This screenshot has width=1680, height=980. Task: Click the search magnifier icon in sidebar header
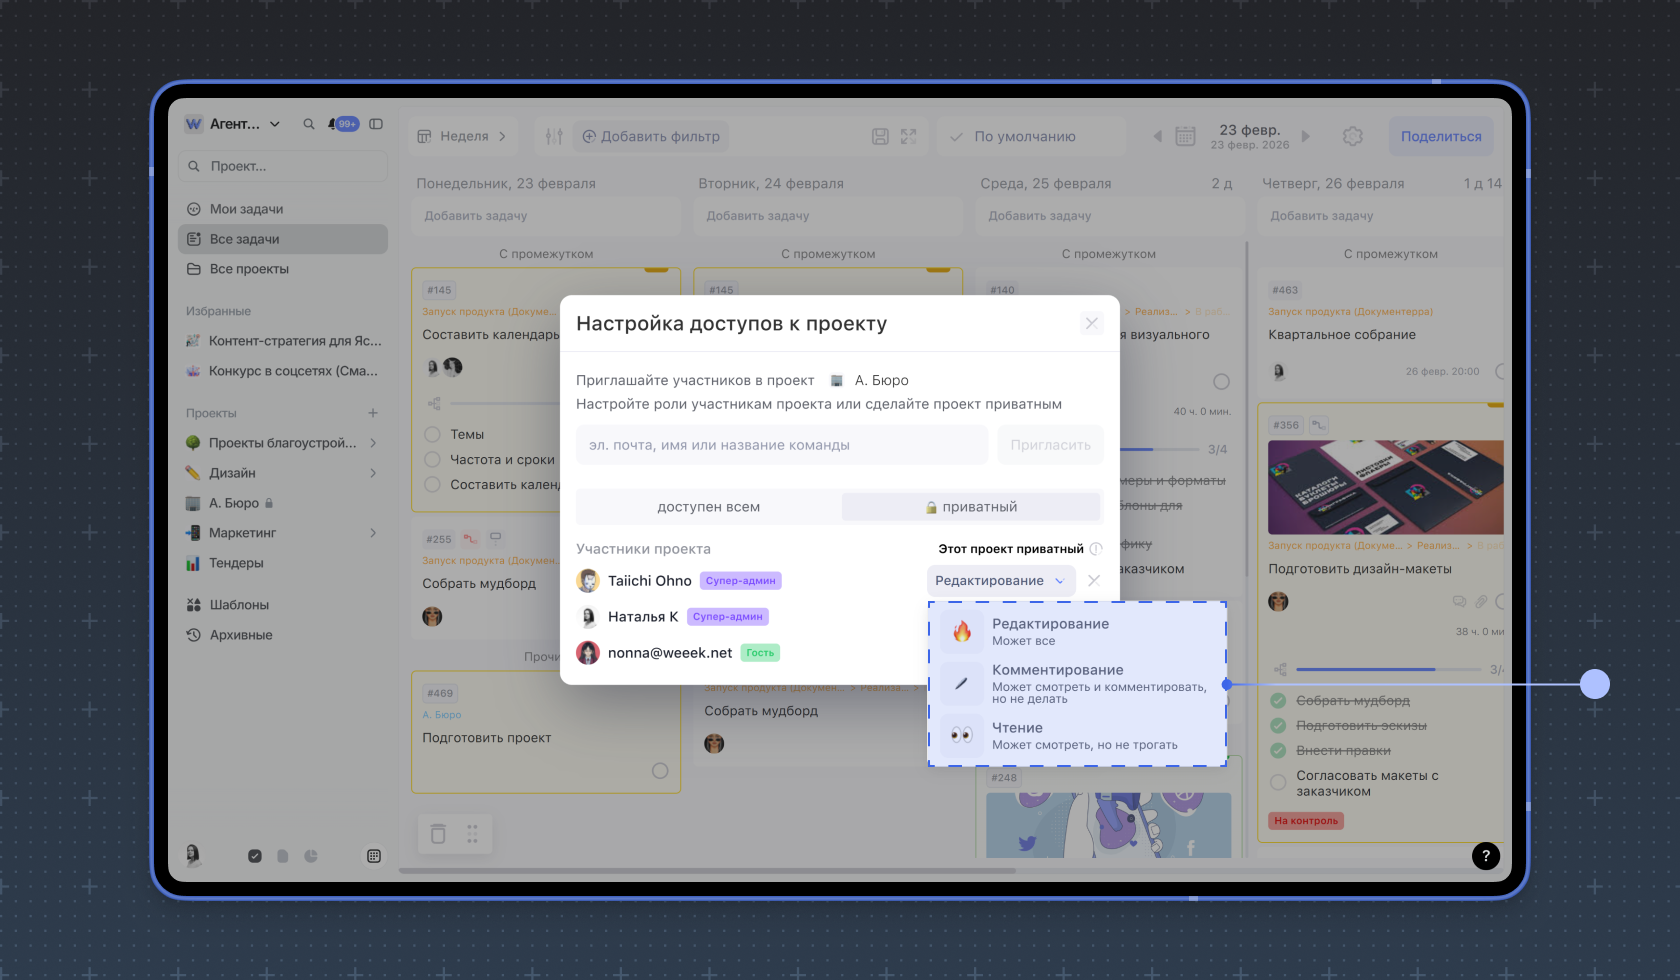tap(309, 124)
